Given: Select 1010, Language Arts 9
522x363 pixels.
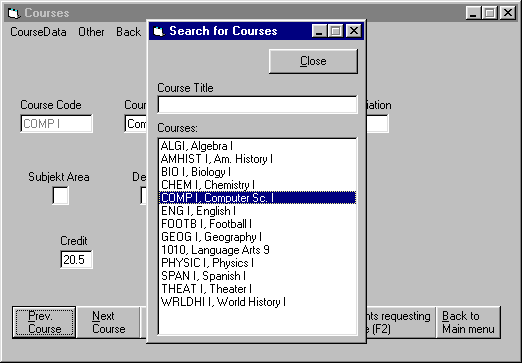Looking at the screenshot, I should [257, 250].
